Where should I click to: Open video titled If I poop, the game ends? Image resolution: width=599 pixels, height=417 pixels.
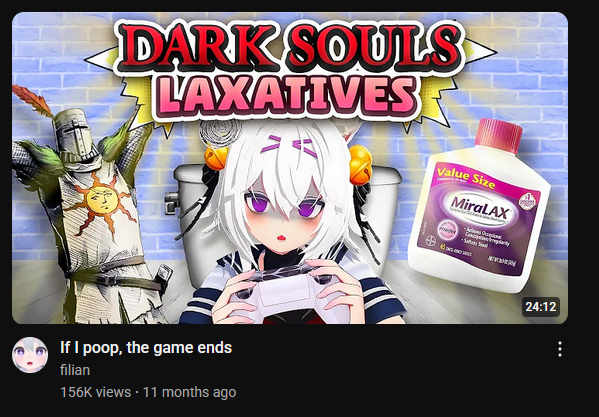146,348
